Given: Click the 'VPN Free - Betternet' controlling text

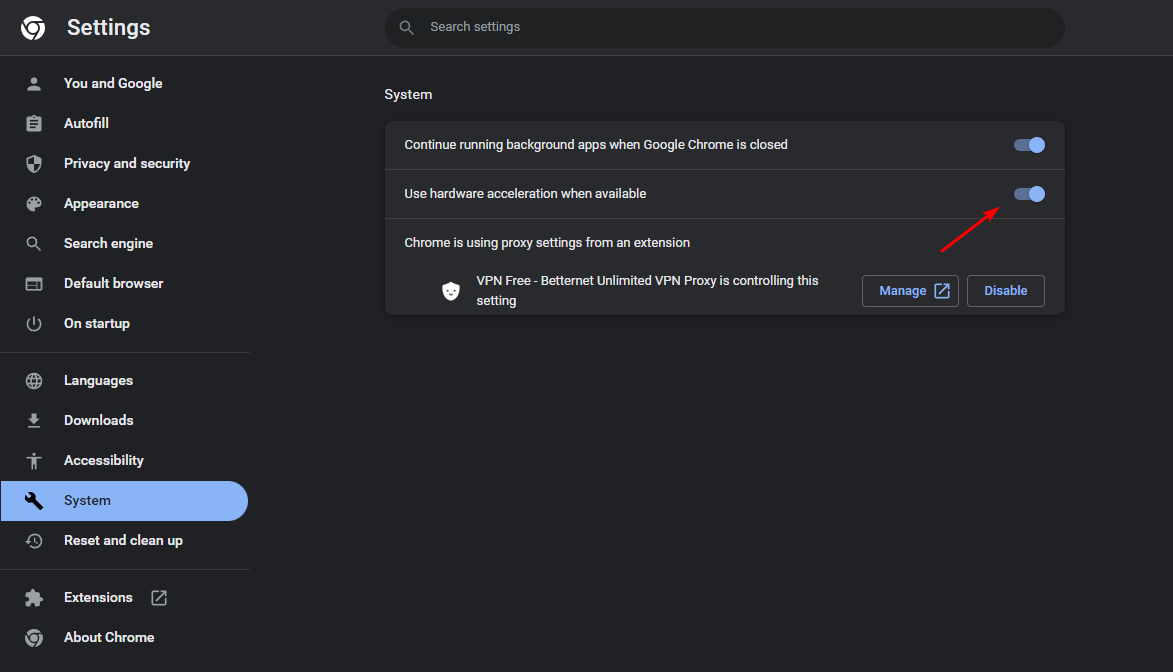Looking at the screenshot, I should [648, 291].
